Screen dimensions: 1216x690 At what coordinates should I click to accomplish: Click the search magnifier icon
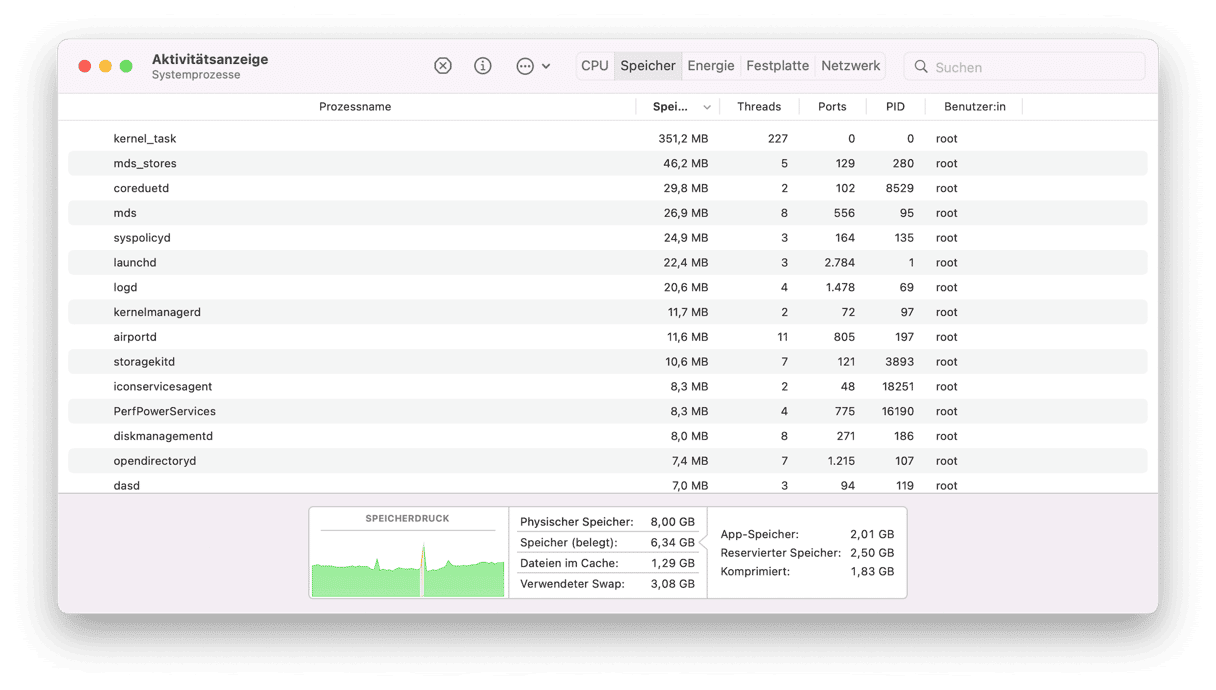[x=921, y=67]
